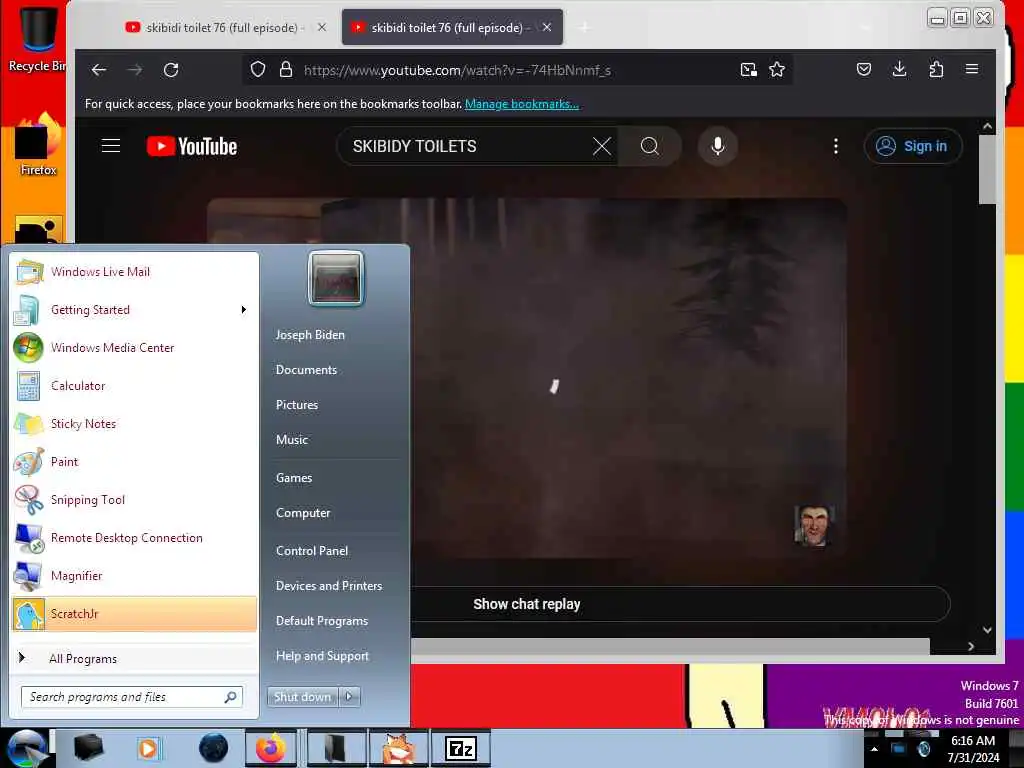
Task: Launch Windows Media Center
Action: [134, 347]
